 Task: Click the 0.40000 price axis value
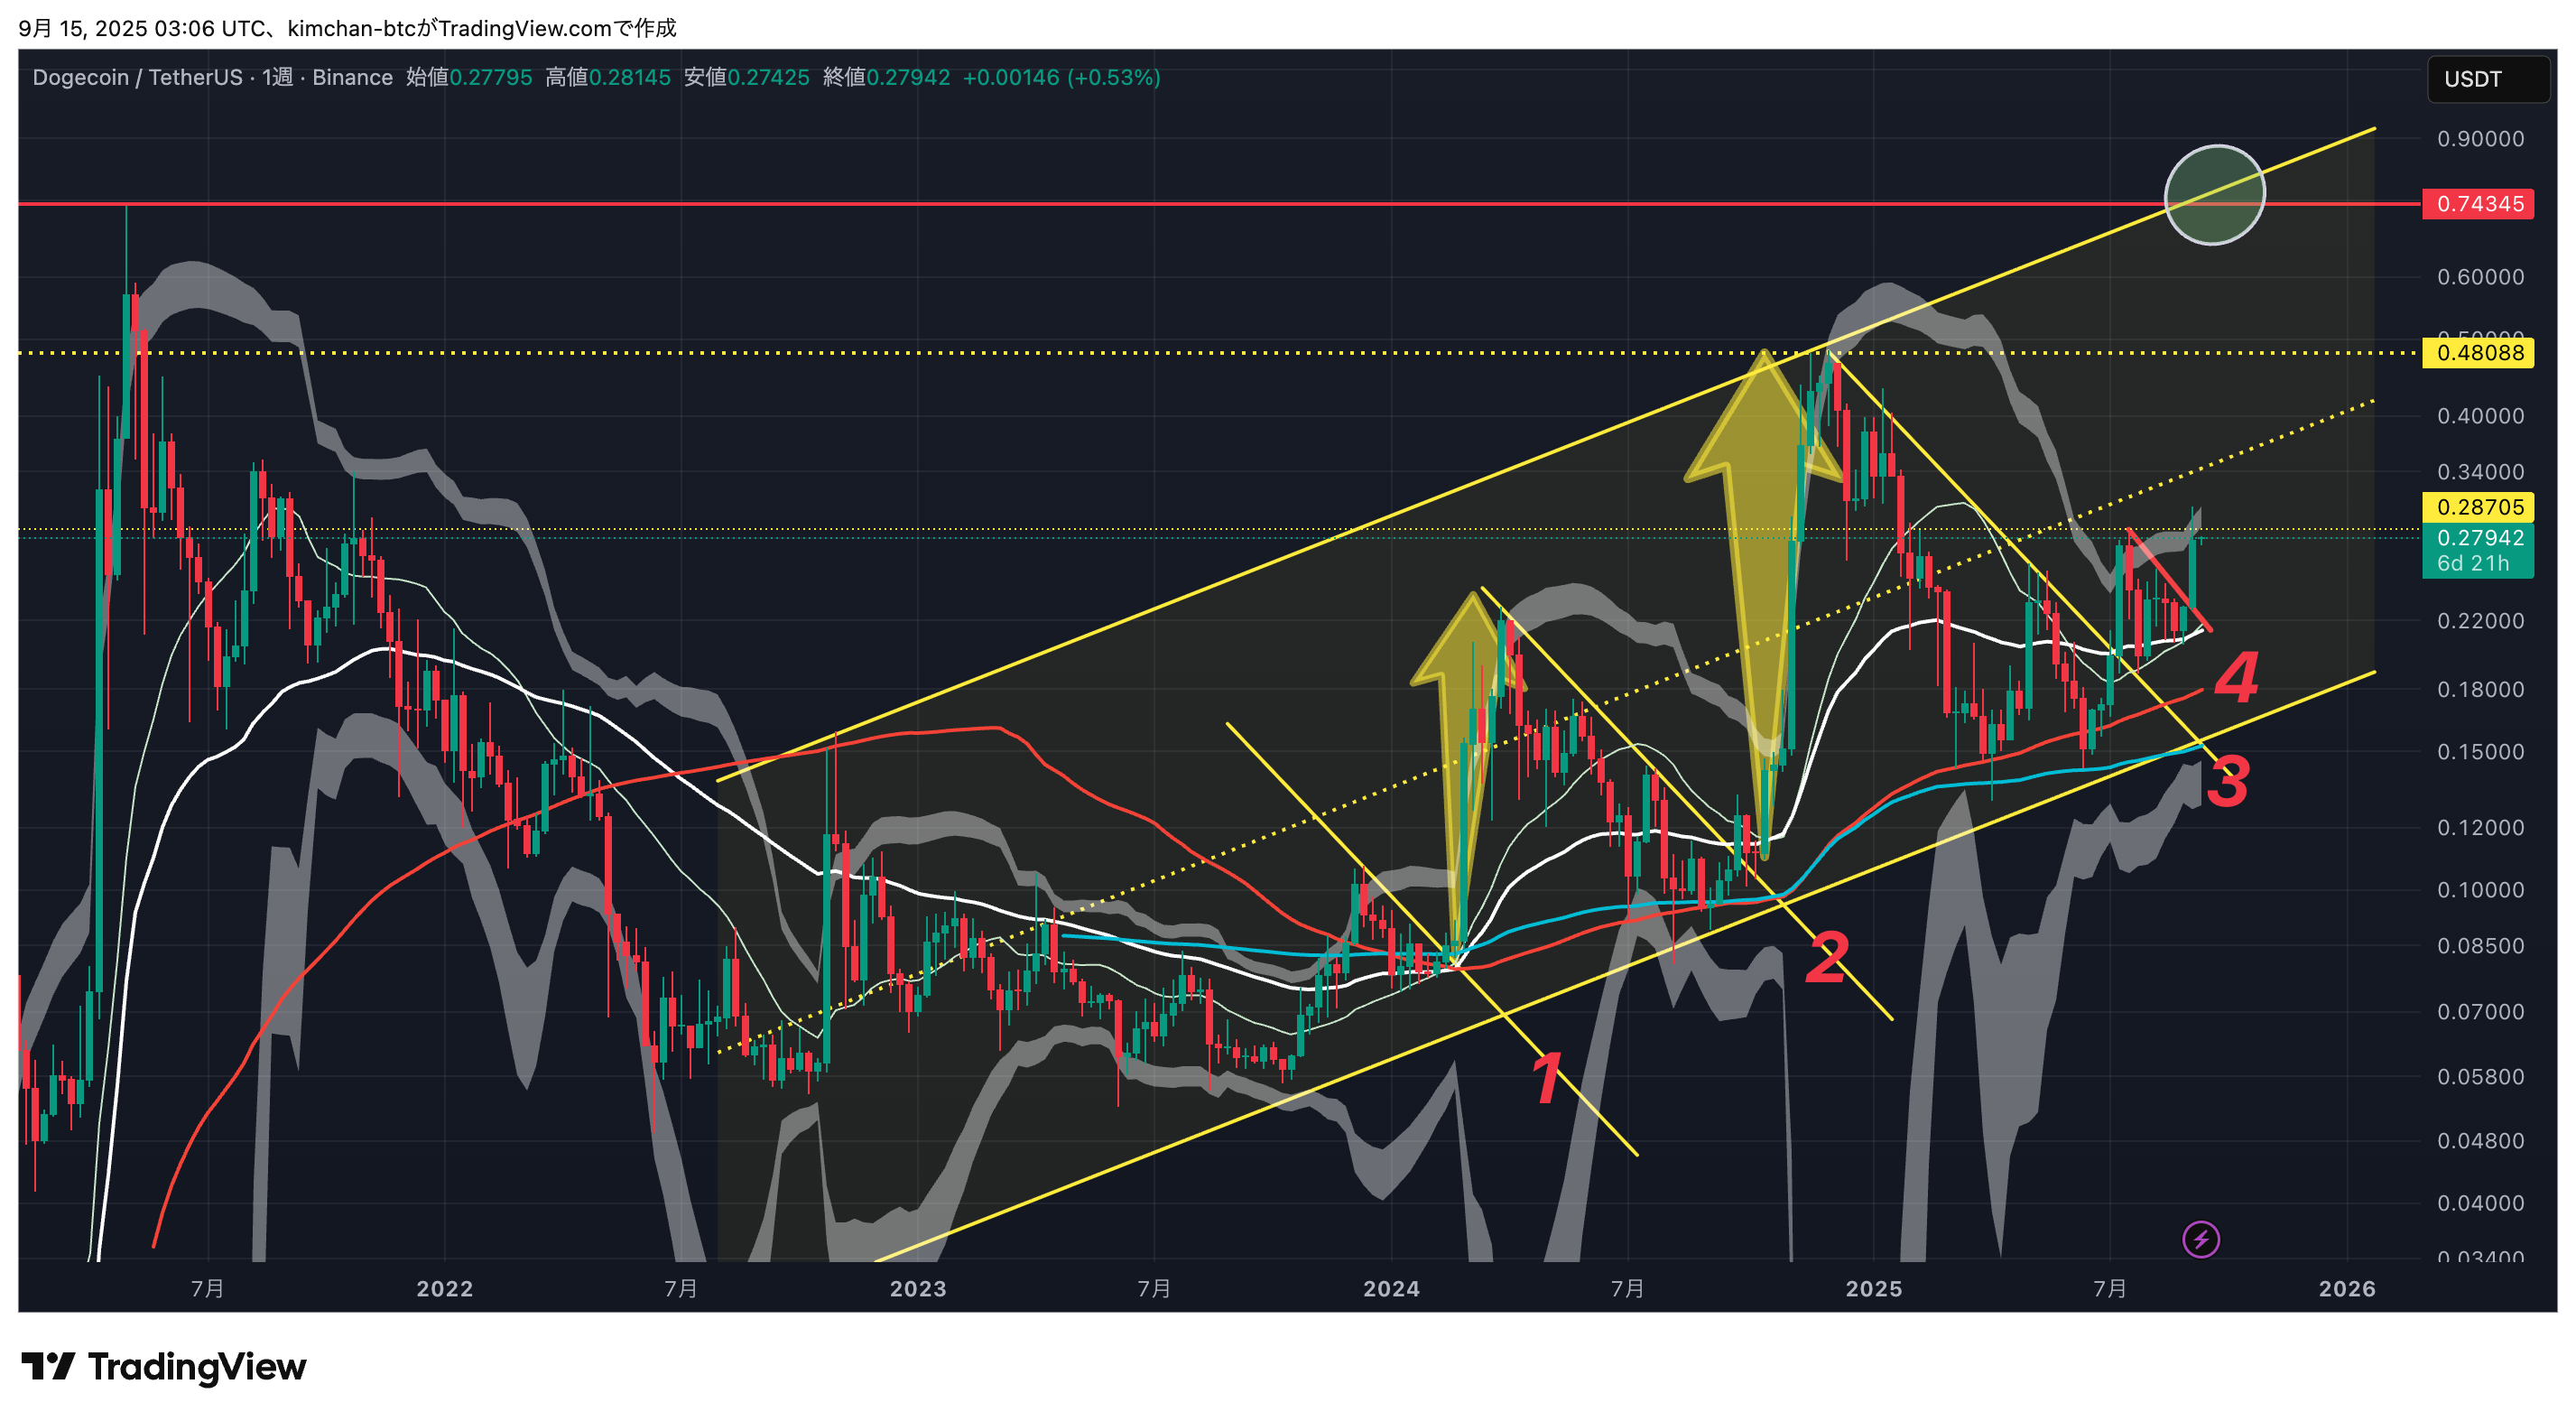(2480, 416)
